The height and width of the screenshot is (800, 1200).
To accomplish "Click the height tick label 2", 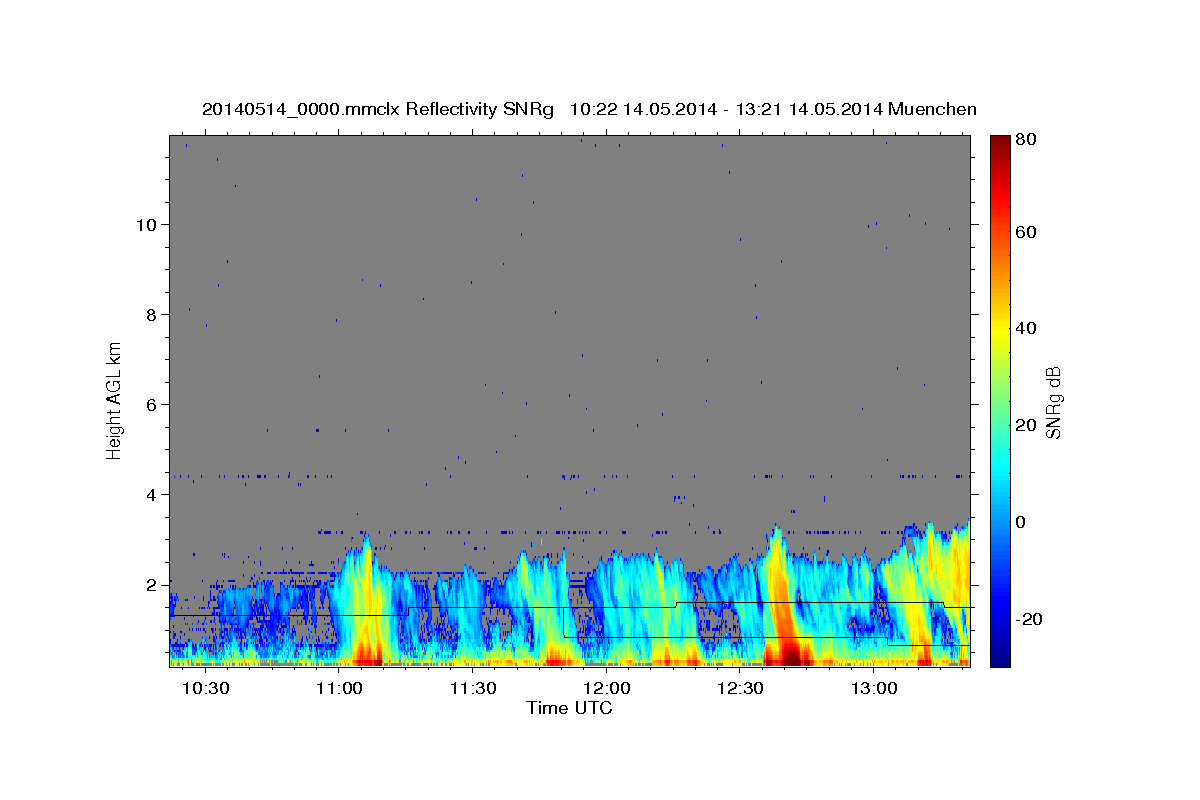I will tap(151, 585).
